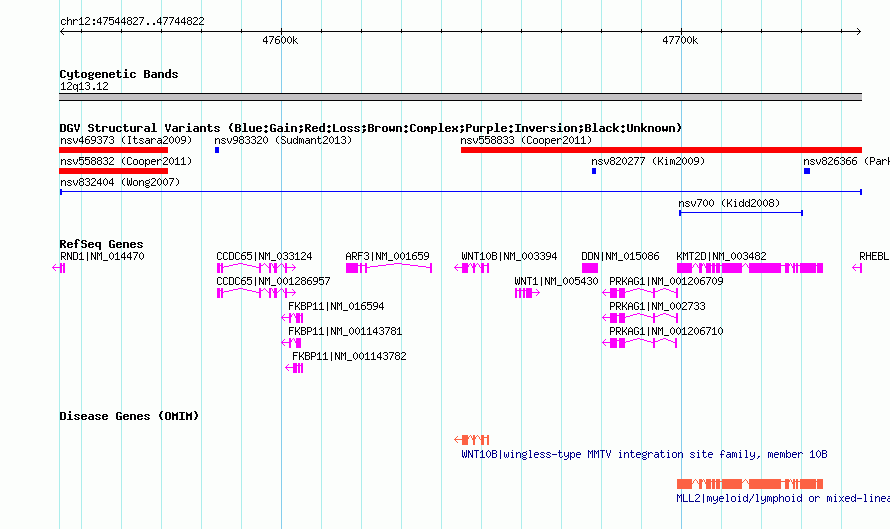890x529 pixels.
Task: Click the WNT1 NM_005430 gene glyph
Action: (527, 293)
